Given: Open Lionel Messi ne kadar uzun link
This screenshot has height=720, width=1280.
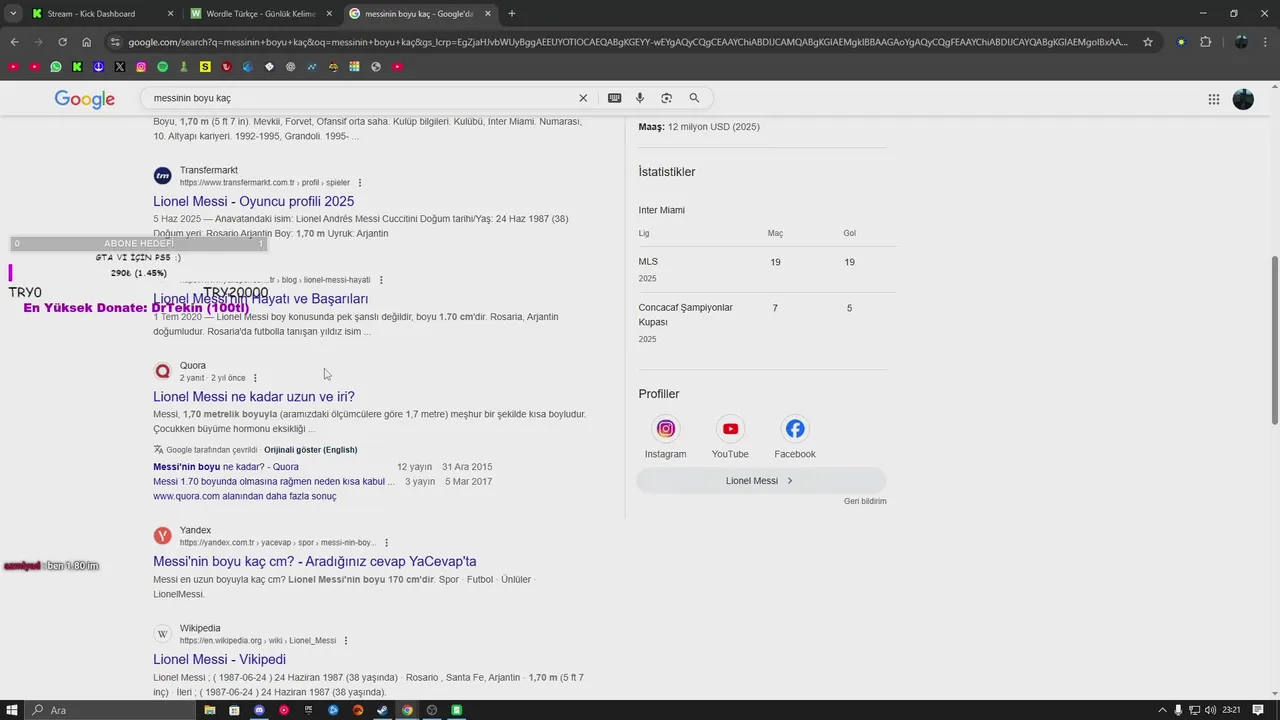Looking at the screenshot, I should (x=254, y=396).
